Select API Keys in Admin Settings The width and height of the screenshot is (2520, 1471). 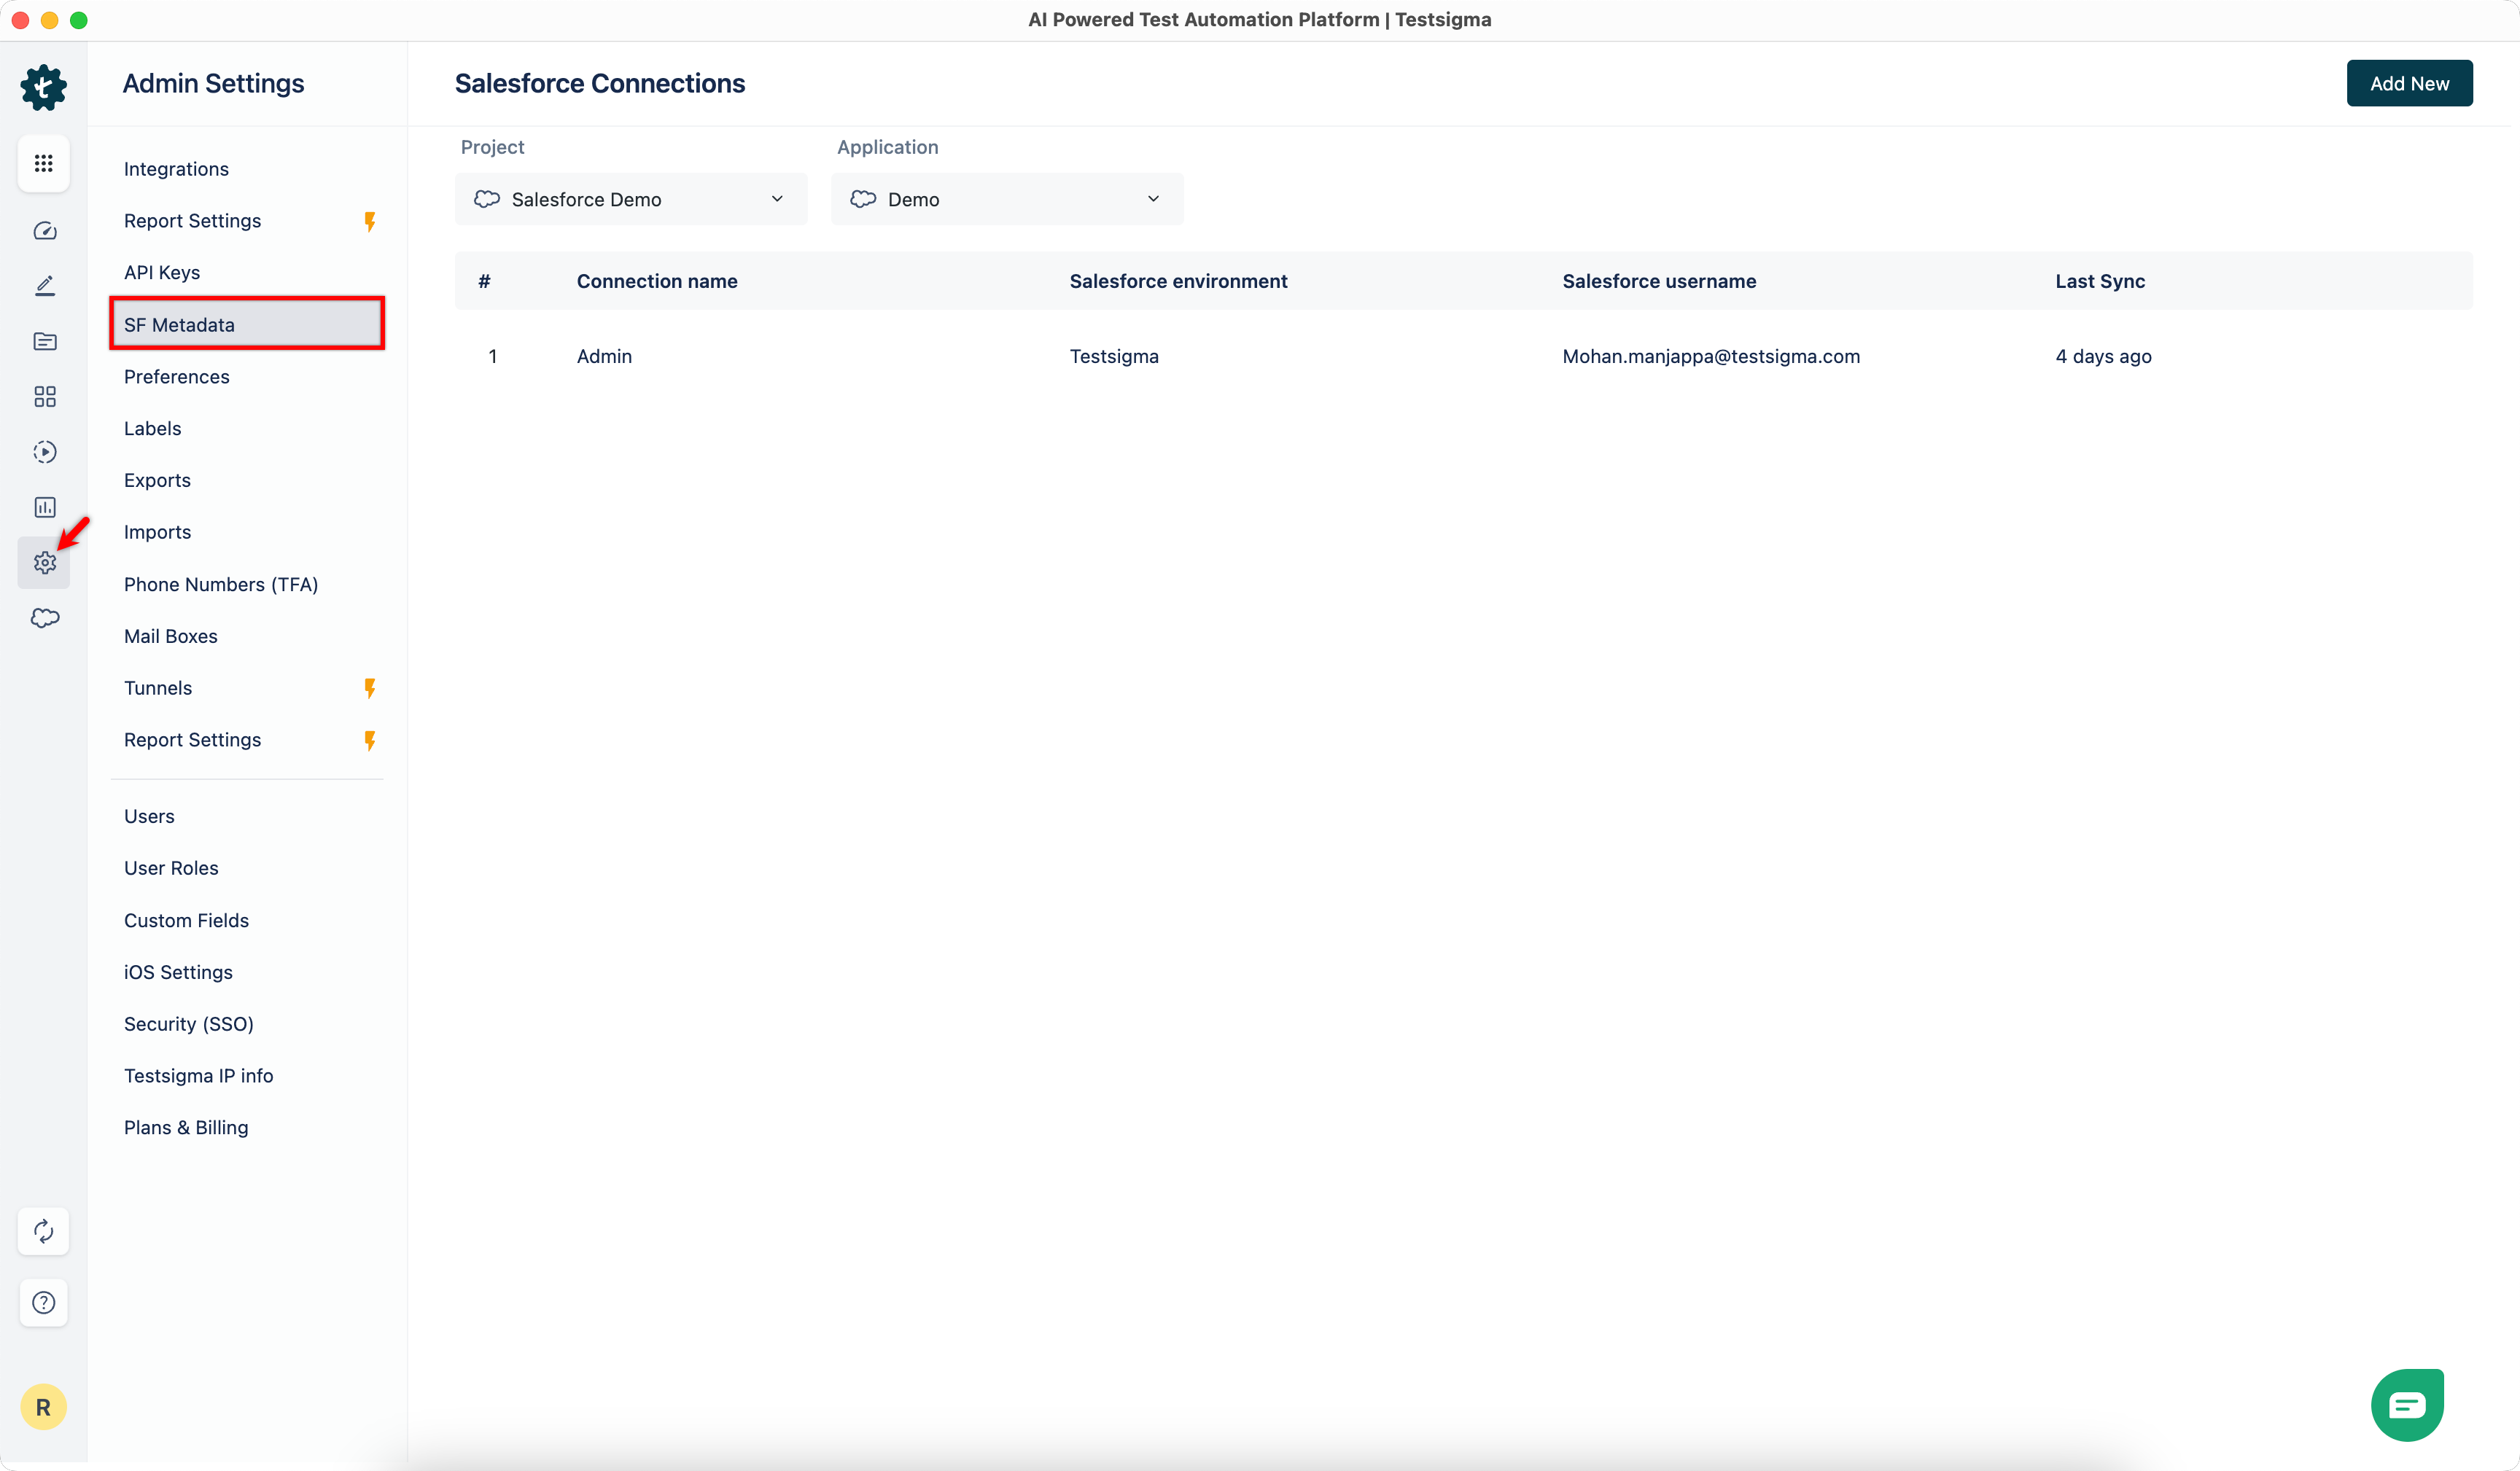point(161,273)
